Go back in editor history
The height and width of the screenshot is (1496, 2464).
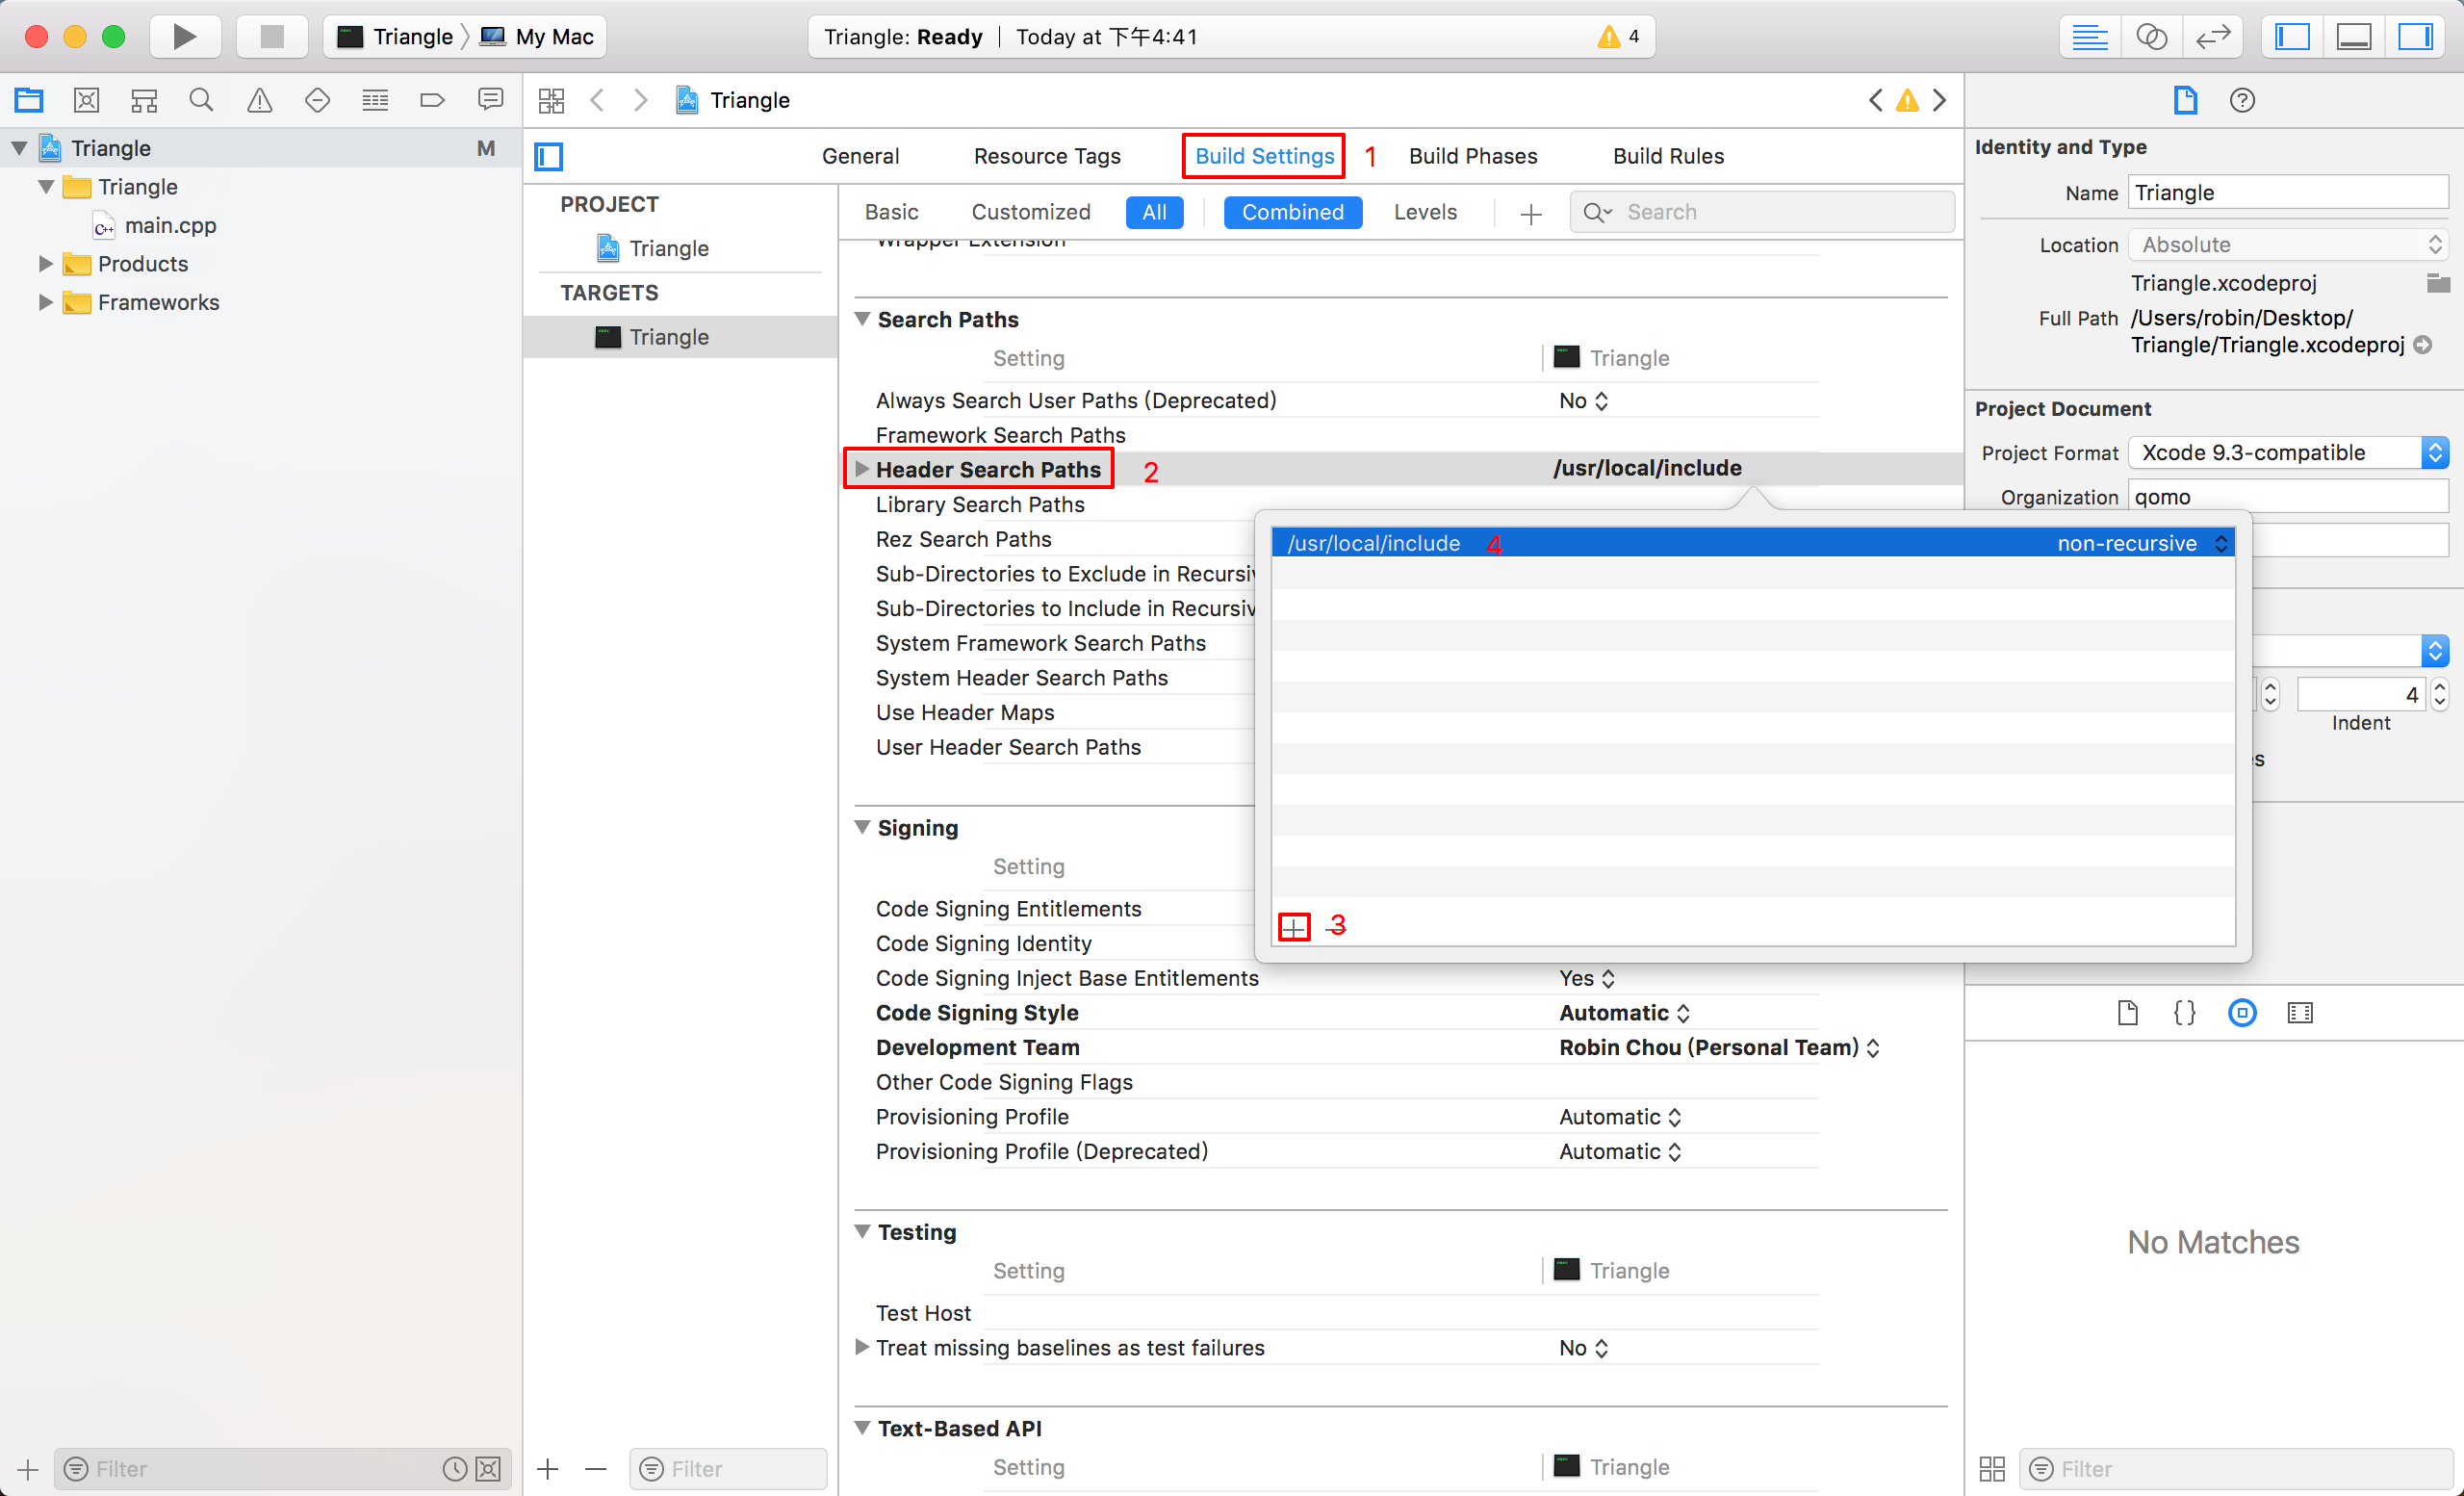pos(598,100)
